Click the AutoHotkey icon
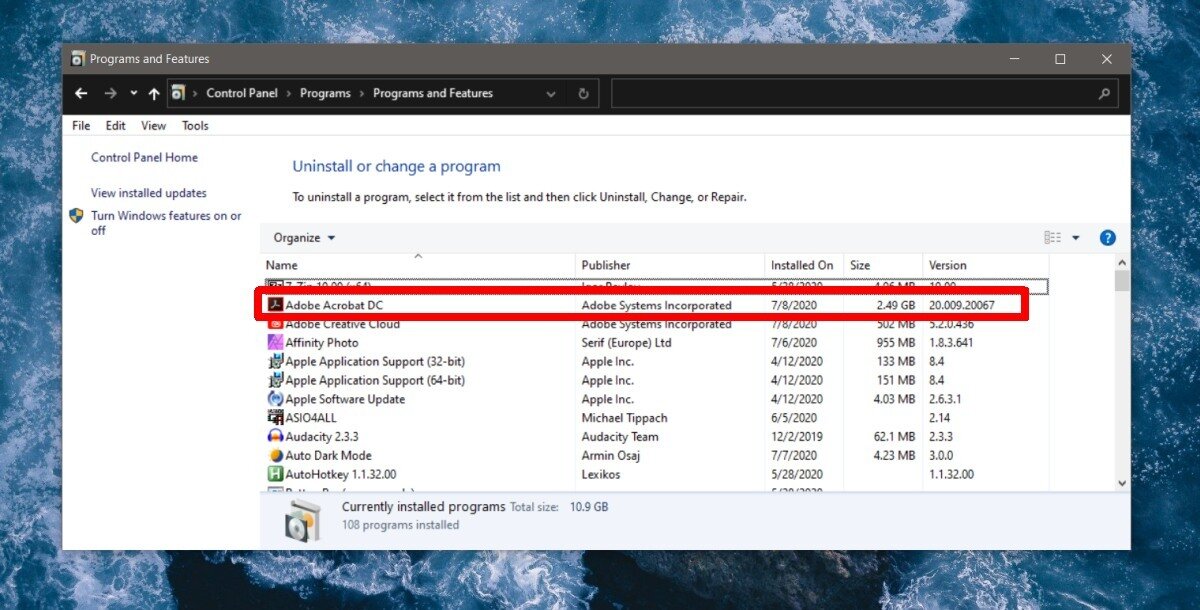 click(x=275, y=474)
